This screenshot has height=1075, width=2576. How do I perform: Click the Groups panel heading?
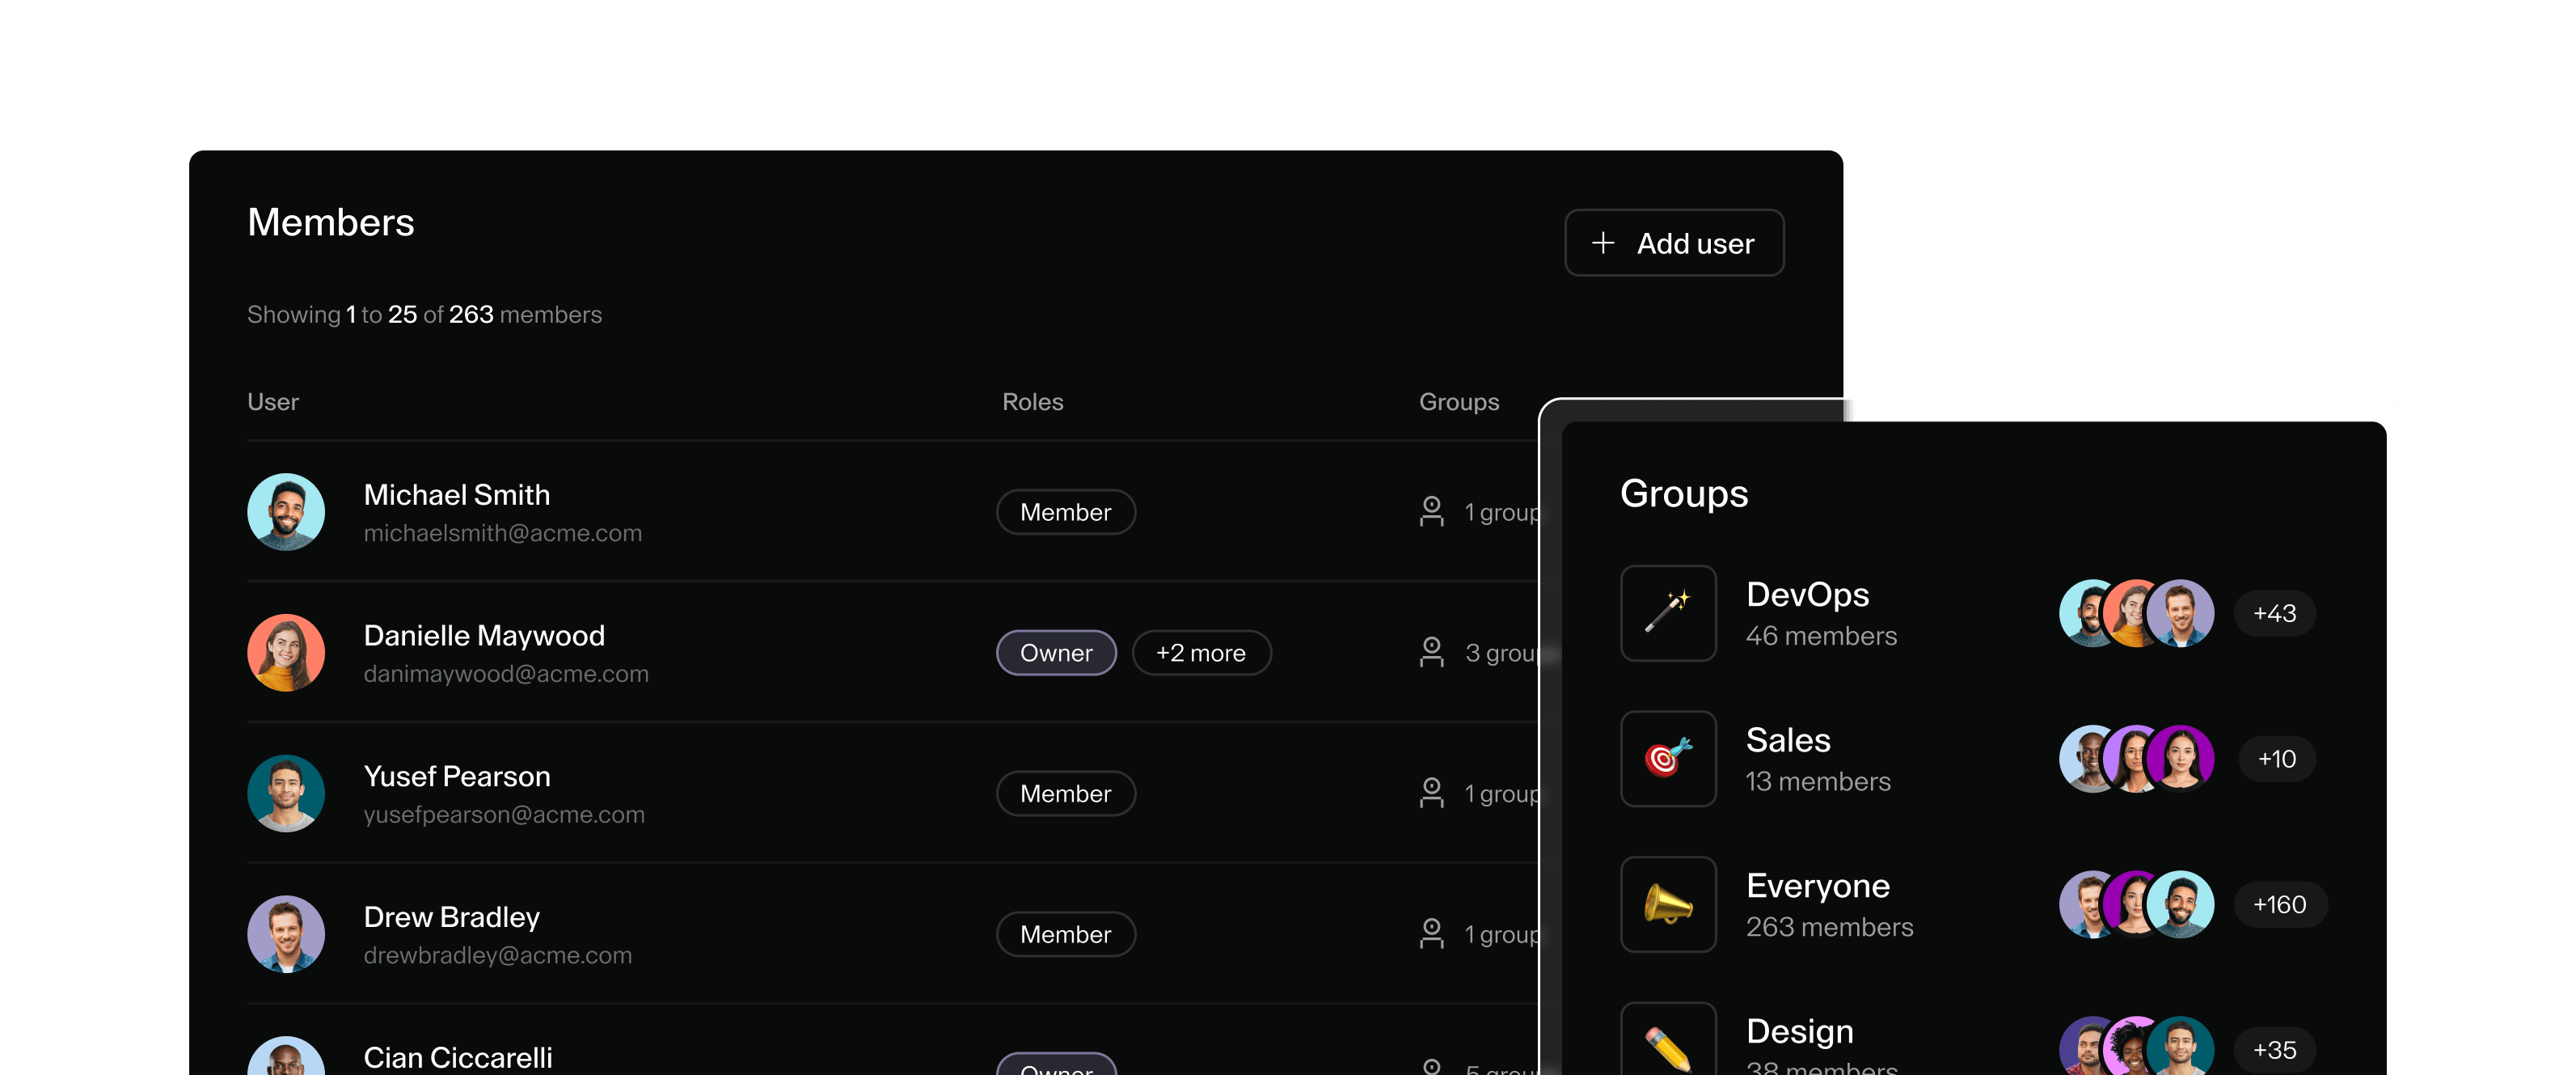coord(1684,494)
